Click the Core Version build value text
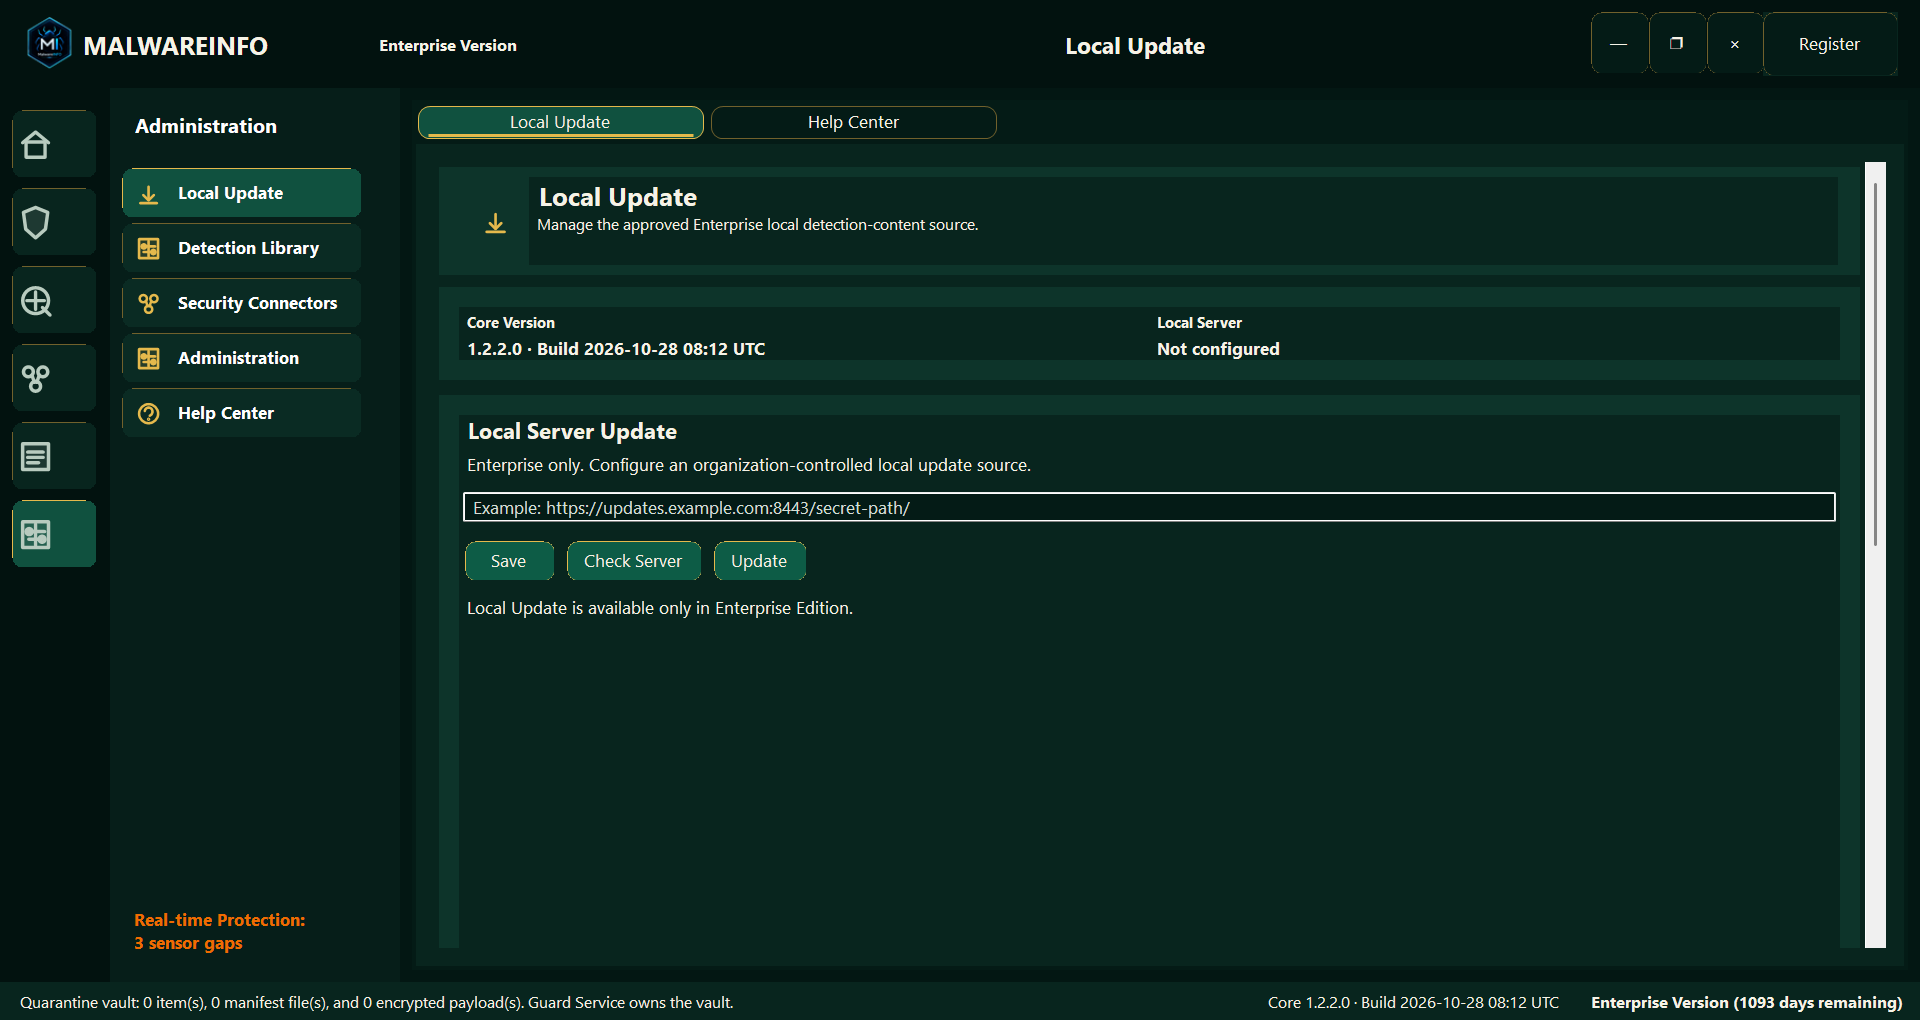This screenshot has height=1020, width=1920. (x=616, y=349)
